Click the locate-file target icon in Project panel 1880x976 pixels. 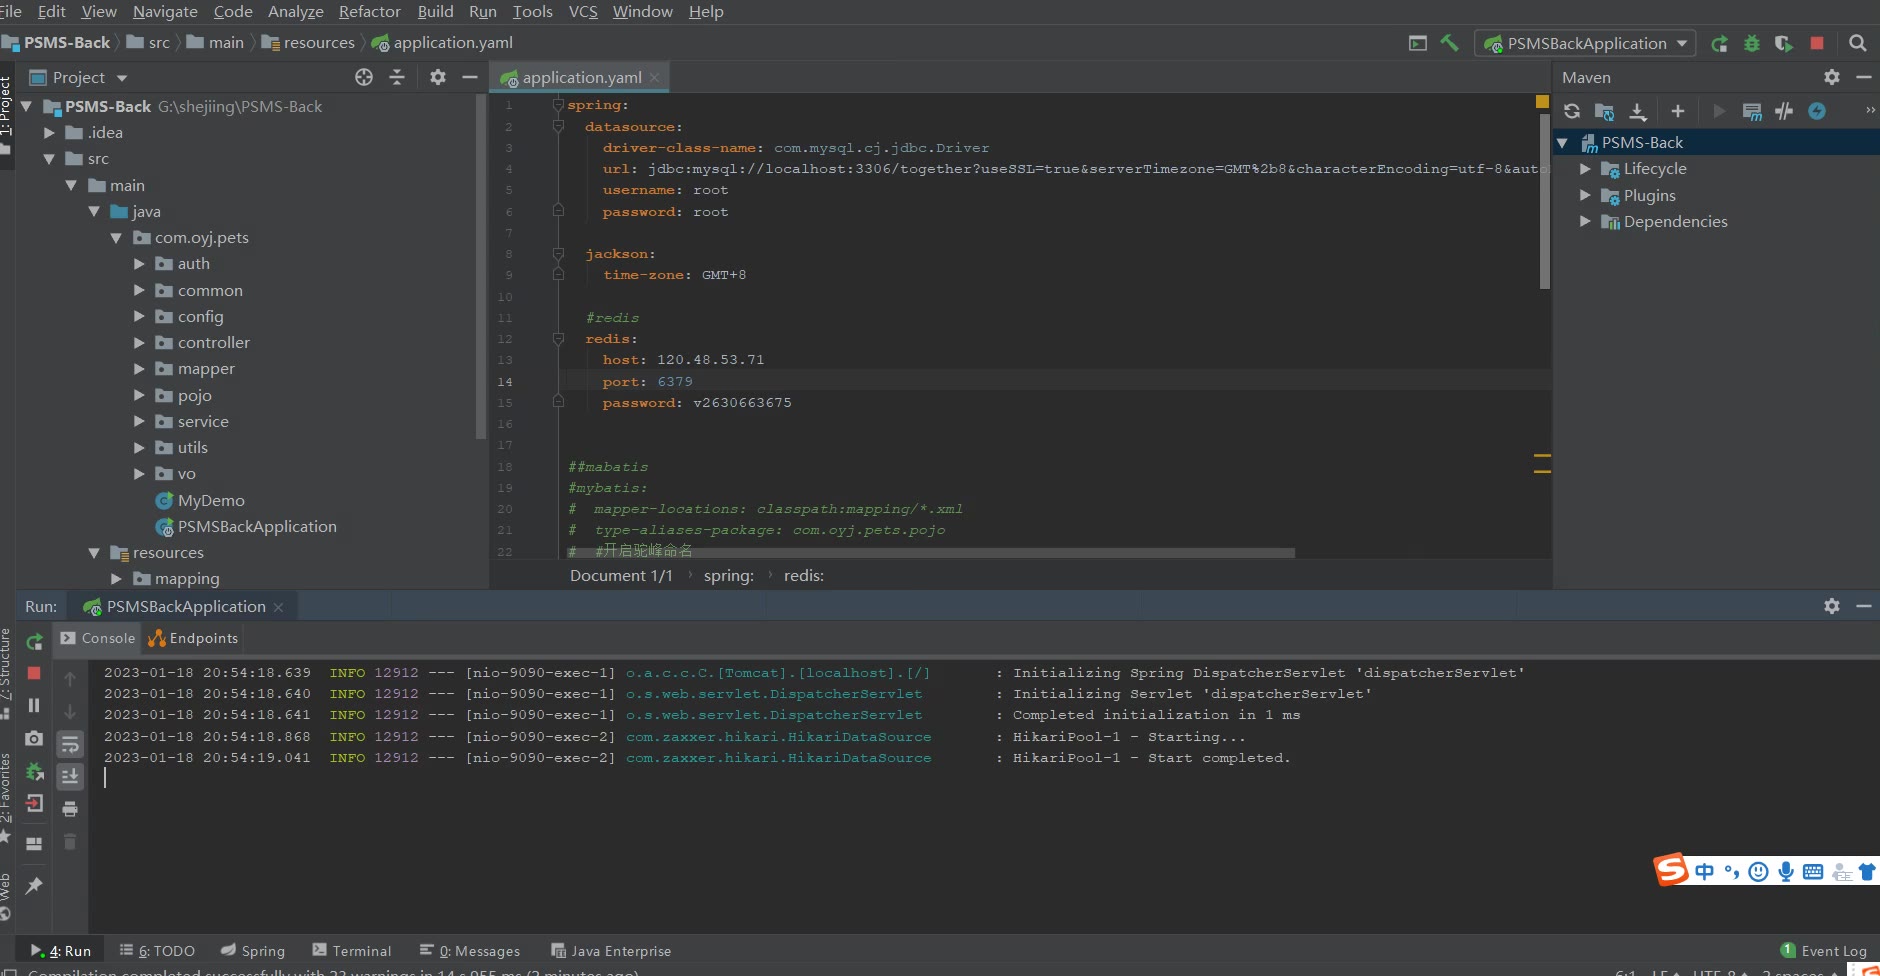(x=364, y=77)
